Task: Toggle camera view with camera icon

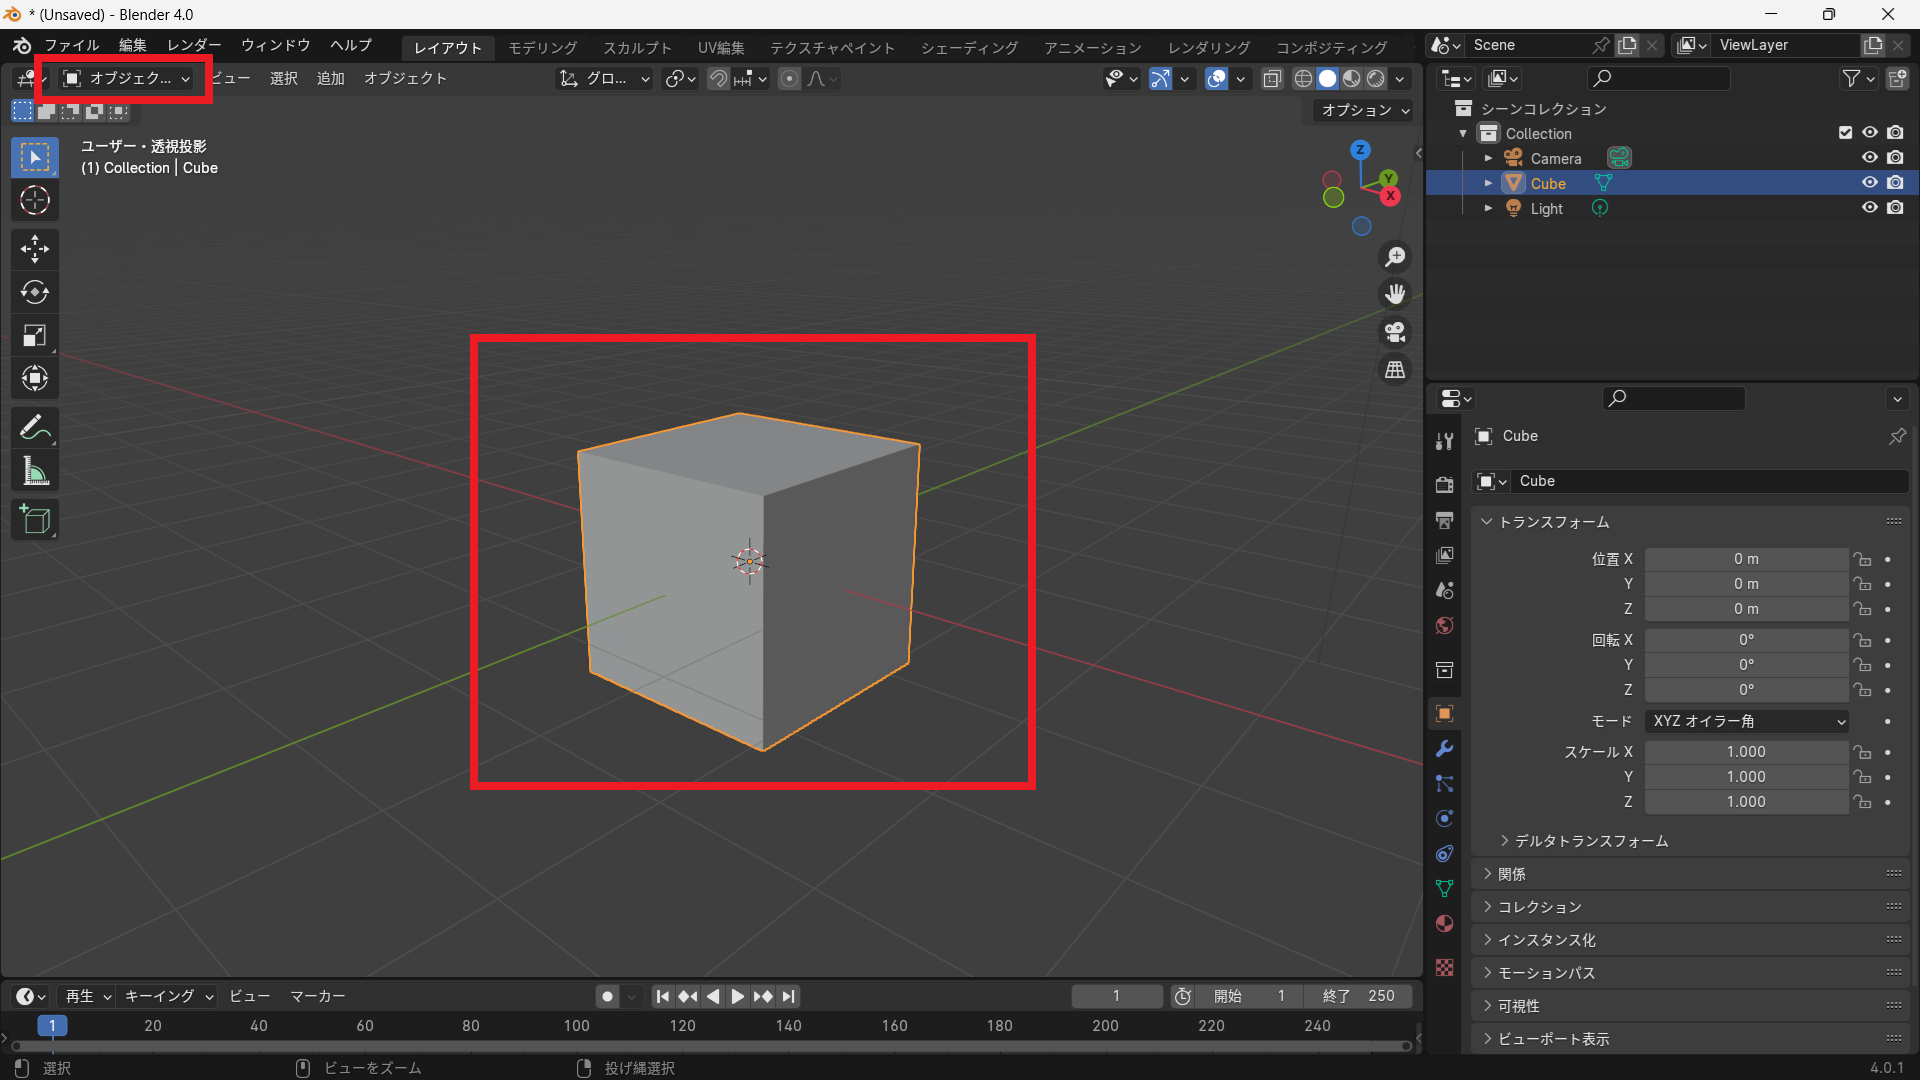Action: point(1395,332)
